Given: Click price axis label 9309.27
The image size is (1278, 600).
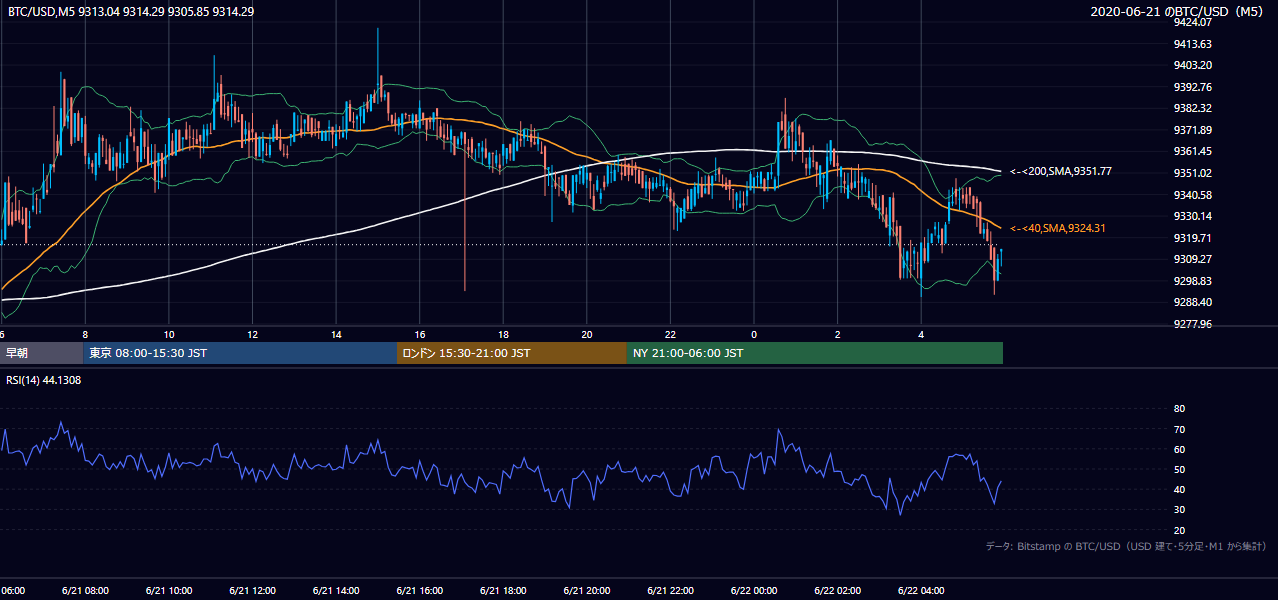Looking at the screenshot, I should 1193,259.
